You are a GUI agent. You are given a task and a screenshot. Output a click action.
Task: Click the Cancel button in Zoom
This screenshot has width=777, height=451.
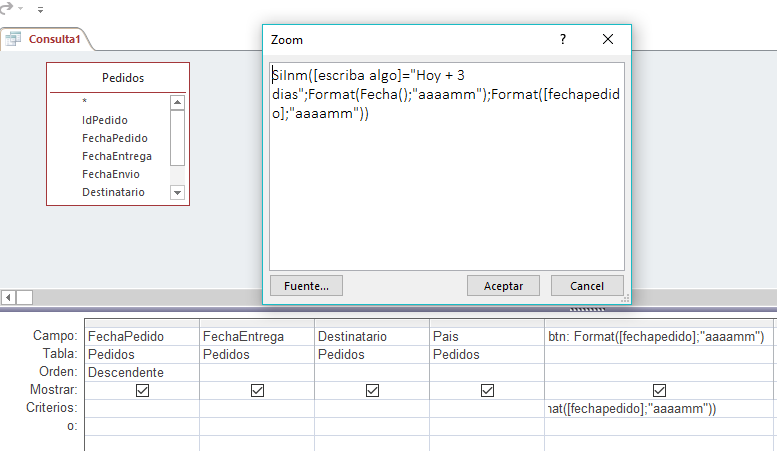(587, 286)
